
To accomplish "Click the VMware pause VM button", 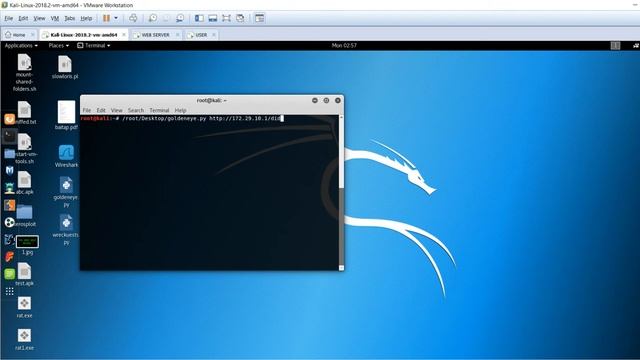I will (x=107, y=18).
